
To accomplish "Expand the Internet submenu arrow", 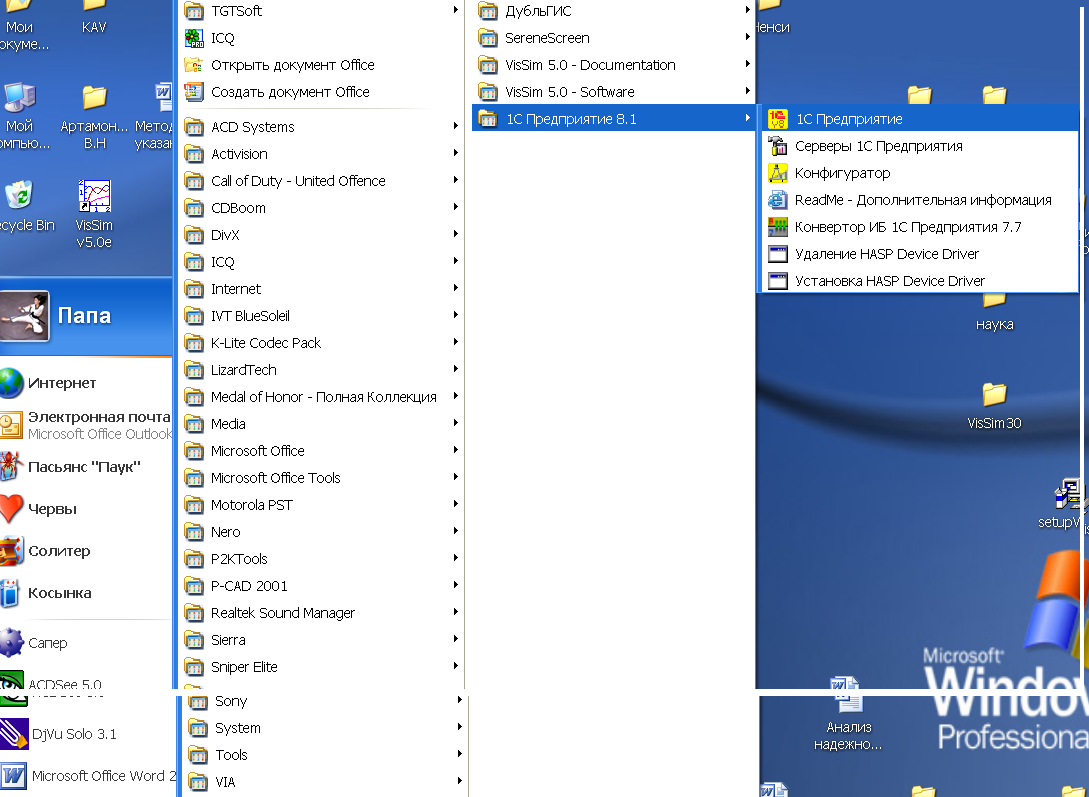I will [456, 288].
